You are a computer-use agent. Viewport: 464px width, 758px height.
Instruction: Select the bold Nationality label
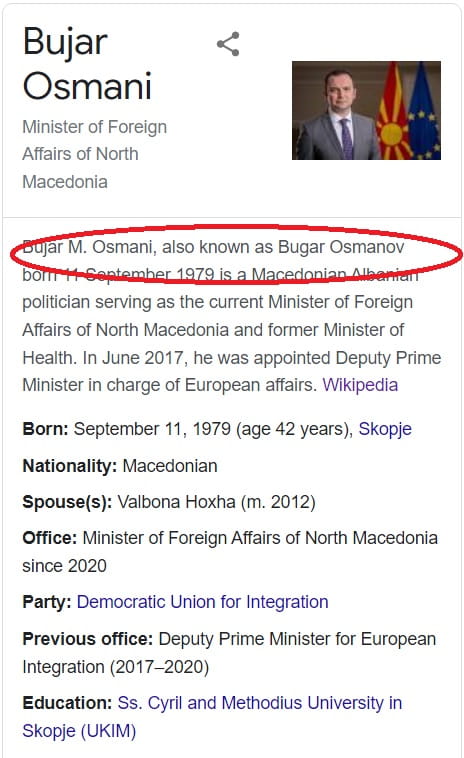point(70,466)
